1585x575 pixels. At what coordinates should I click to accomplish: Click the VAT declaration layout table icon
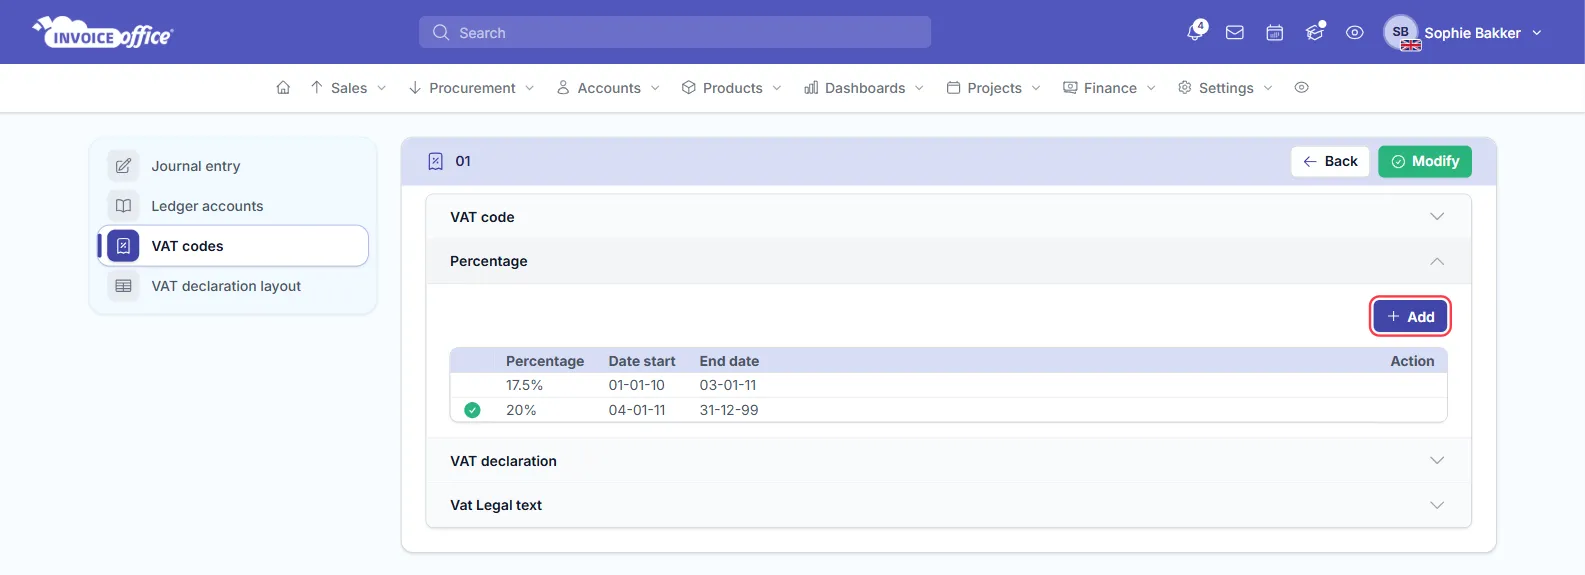click(x=123, y=286)
